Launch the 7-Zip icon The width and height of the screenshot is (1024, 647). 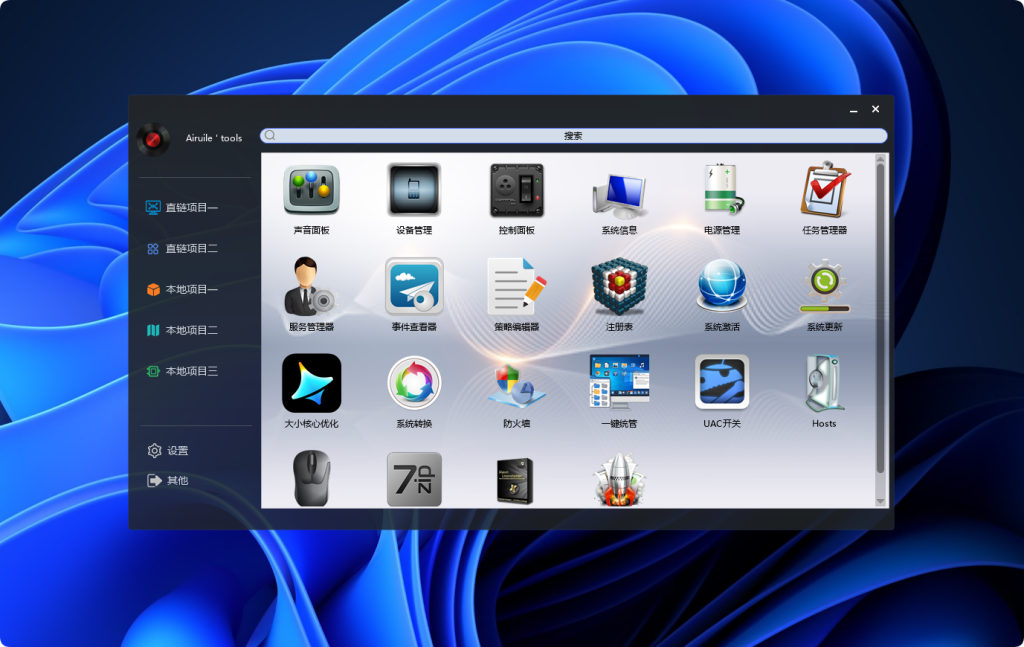(414, 479)
